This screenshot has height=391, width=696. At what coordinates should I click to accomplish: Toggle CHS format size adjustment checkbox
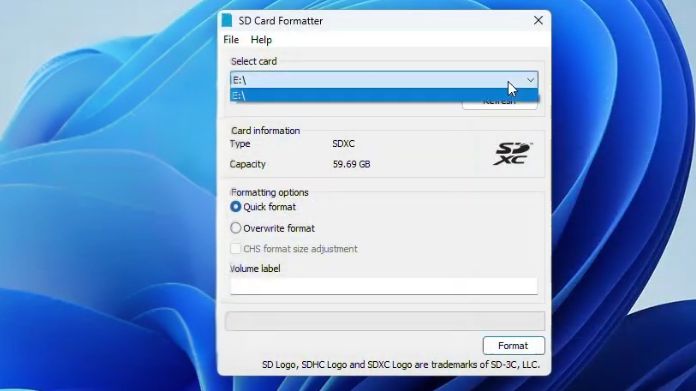[x=236, y=249]
